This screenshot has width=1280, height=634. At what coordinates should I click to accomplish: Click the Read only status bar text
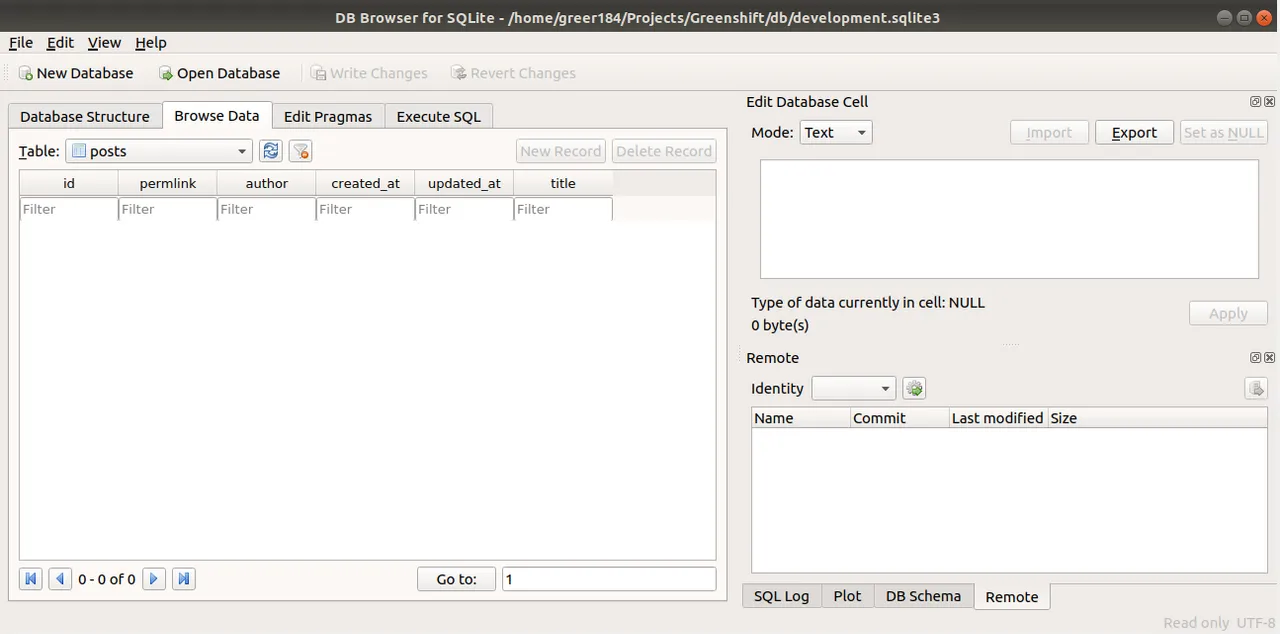coord(1196,622)
